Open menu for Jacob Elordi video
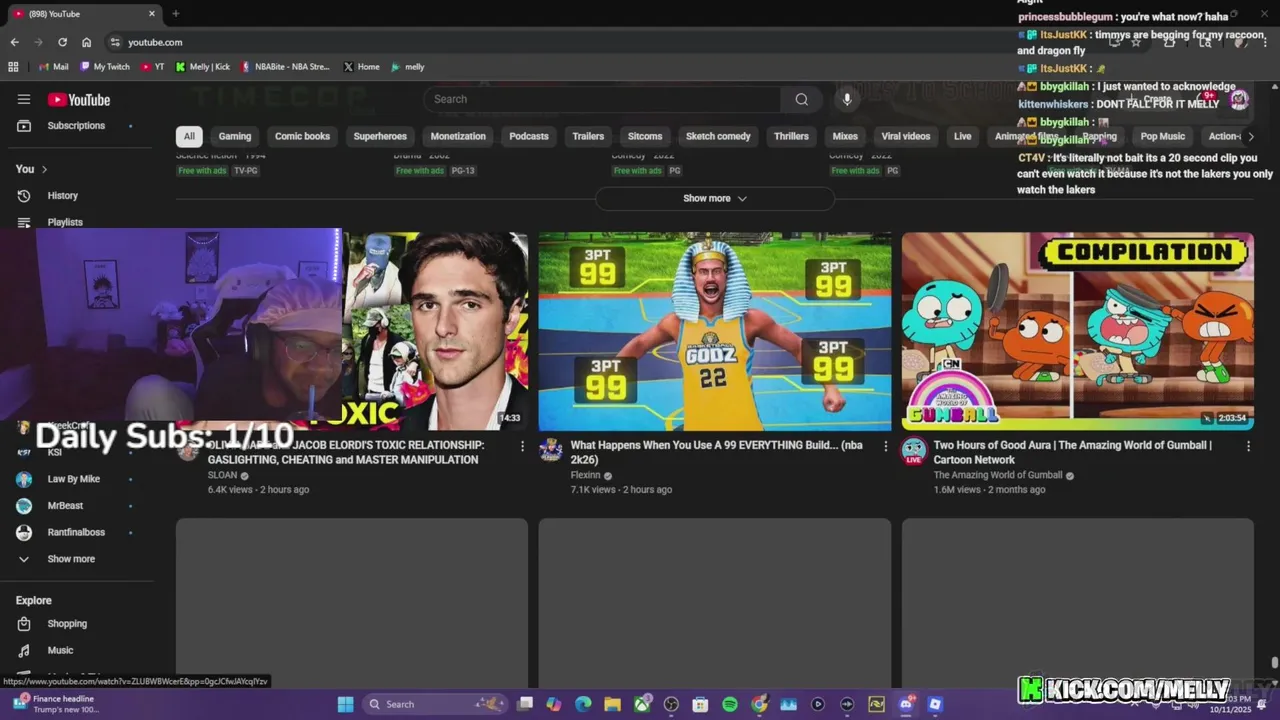This screenshot has height=720, width=1280. click(522, 446)
